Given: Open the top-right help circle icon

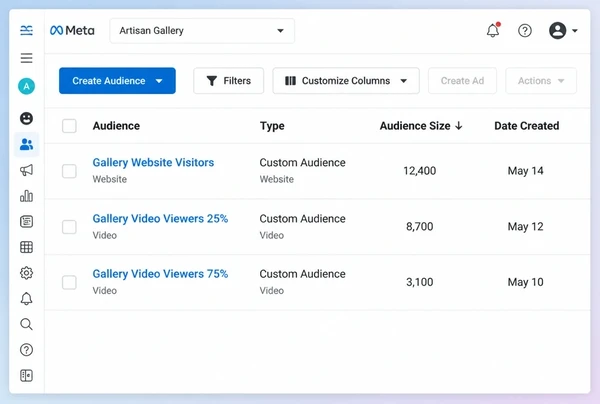Looking at the screenshot, I should click(x=525, y=30).
